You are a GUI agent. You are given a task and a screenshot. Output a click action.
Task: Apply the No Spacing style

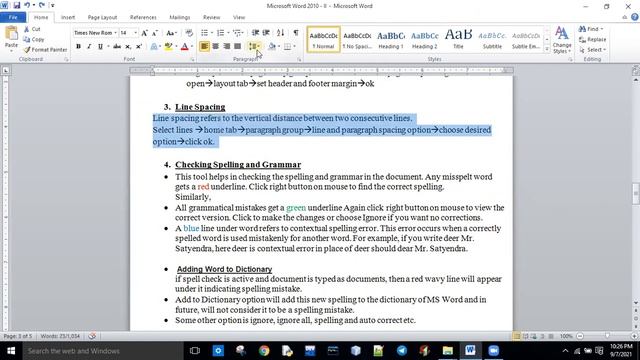click(x=357, y=39)
